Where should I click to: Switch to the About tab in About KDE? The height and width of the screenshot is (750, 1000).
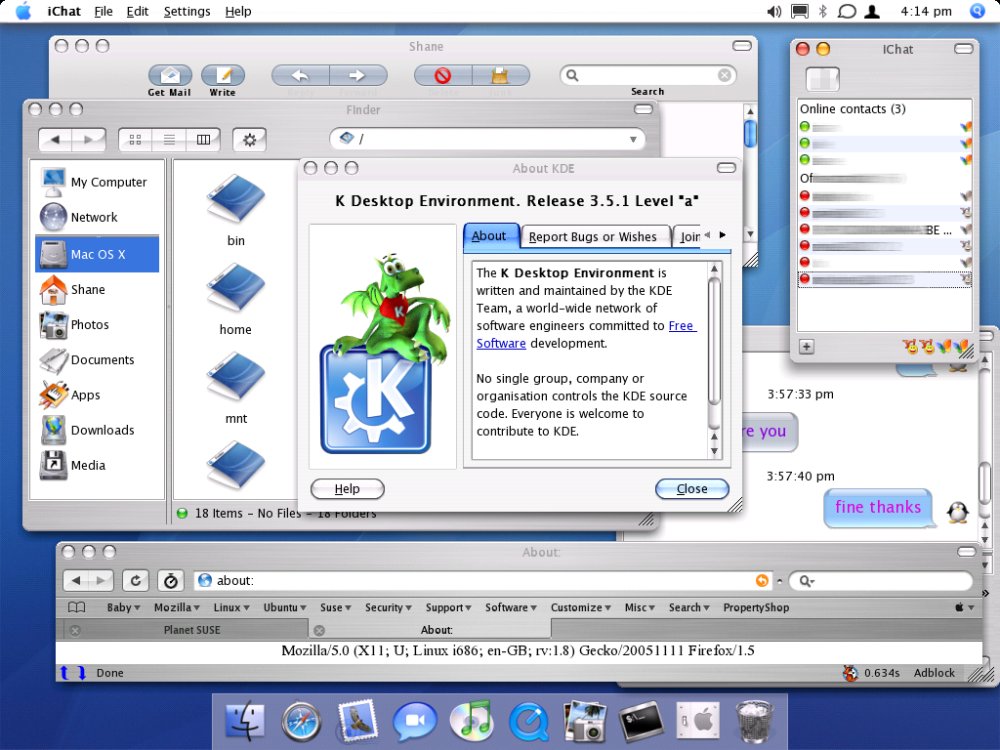pos(489,236)
